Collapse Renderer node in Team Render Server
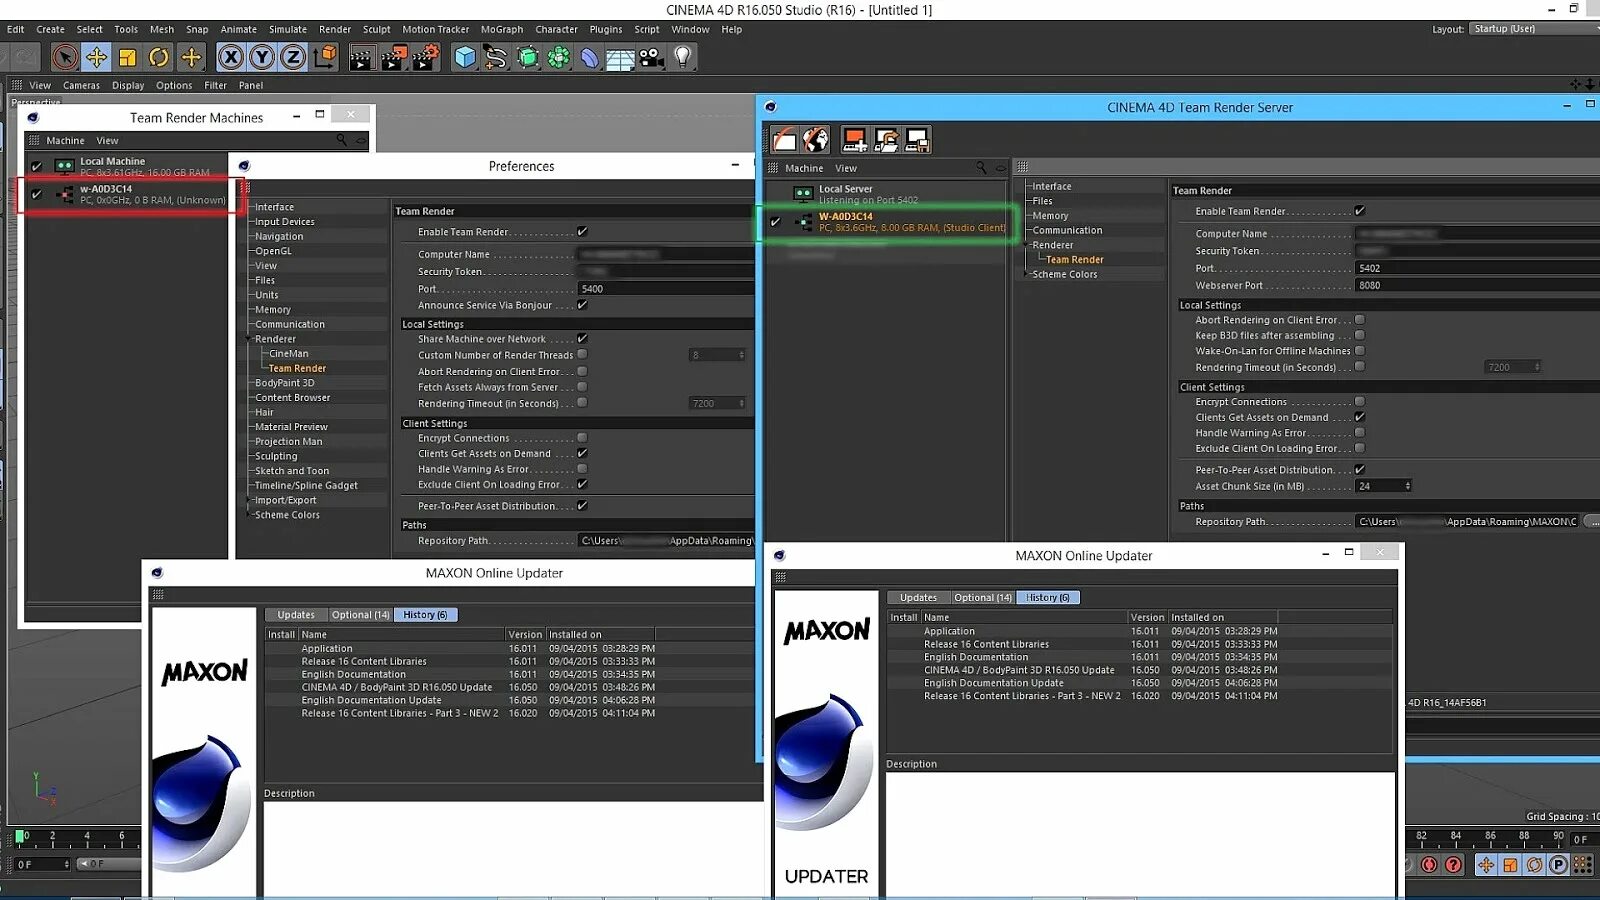The height and width of the screenshot is (900, 1600). [x=1027, y=245]
